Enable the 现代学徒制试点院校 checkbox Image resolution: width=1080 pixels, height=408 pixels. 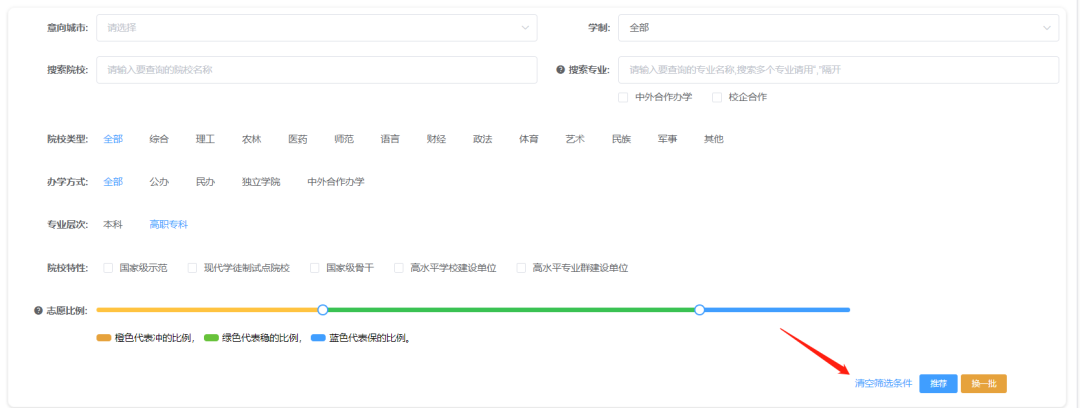(x=192, y=267)
